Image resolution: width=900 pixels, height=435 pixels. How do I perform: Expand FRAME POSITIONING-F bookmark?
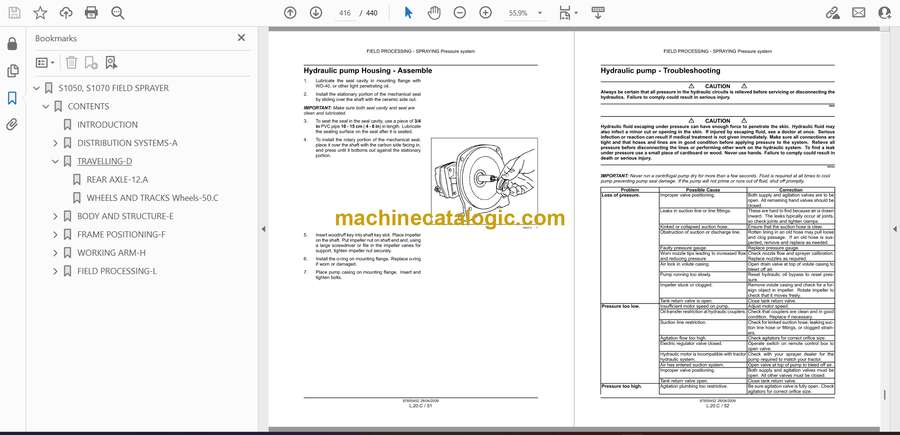(x=55, y=235)
